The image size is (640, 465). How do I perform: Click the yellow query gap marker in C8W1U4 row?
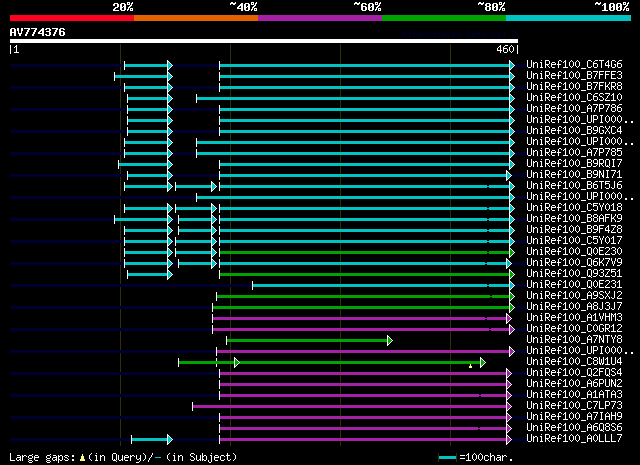tap(471, 366)
